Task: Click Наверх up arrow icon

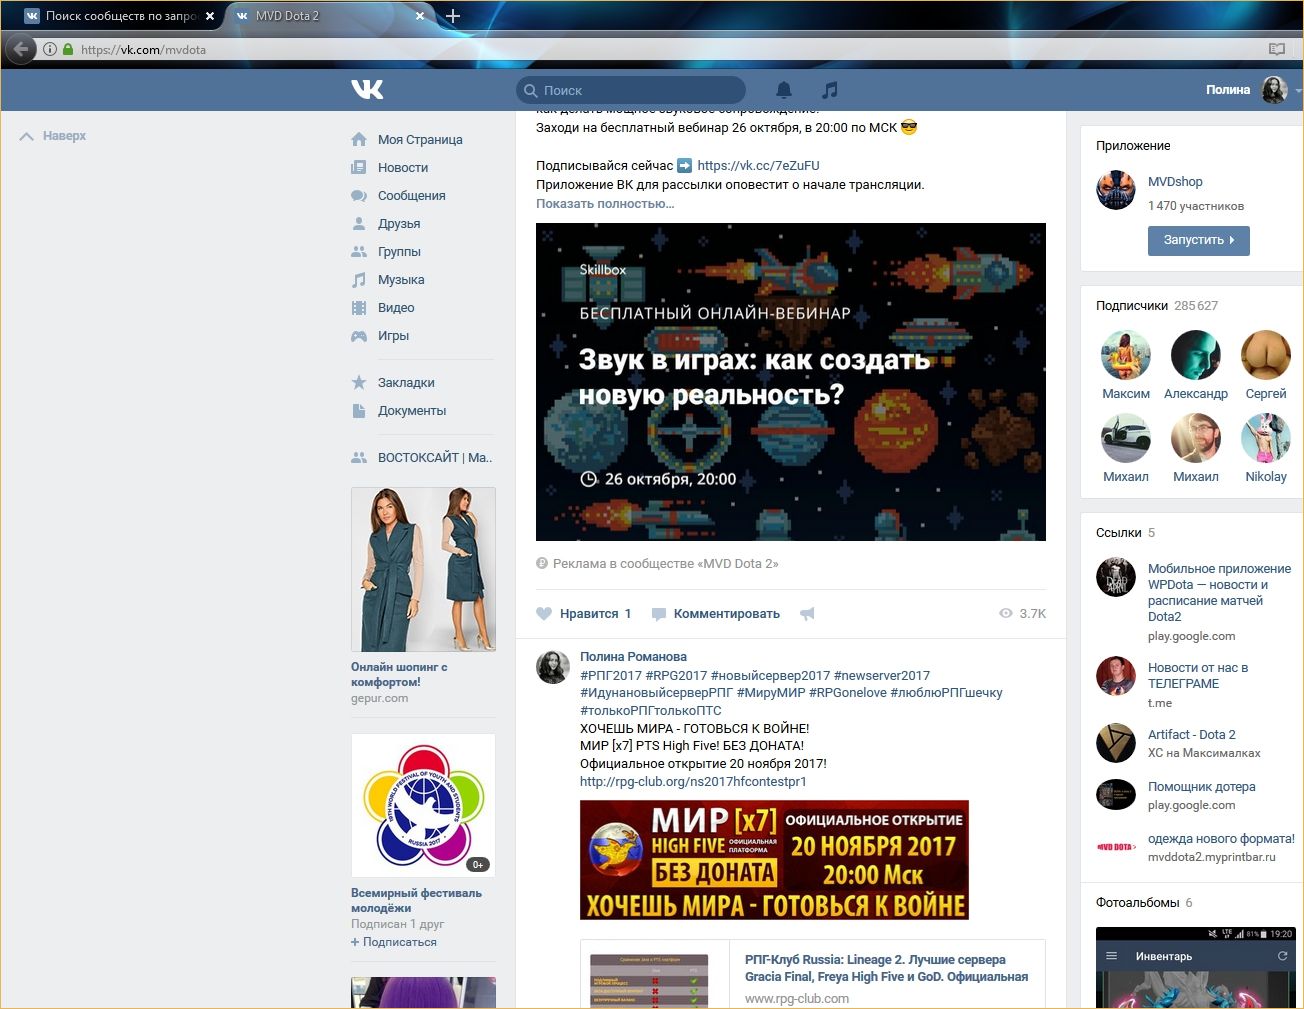Action: pyautogui.click(x=27, y=136)
